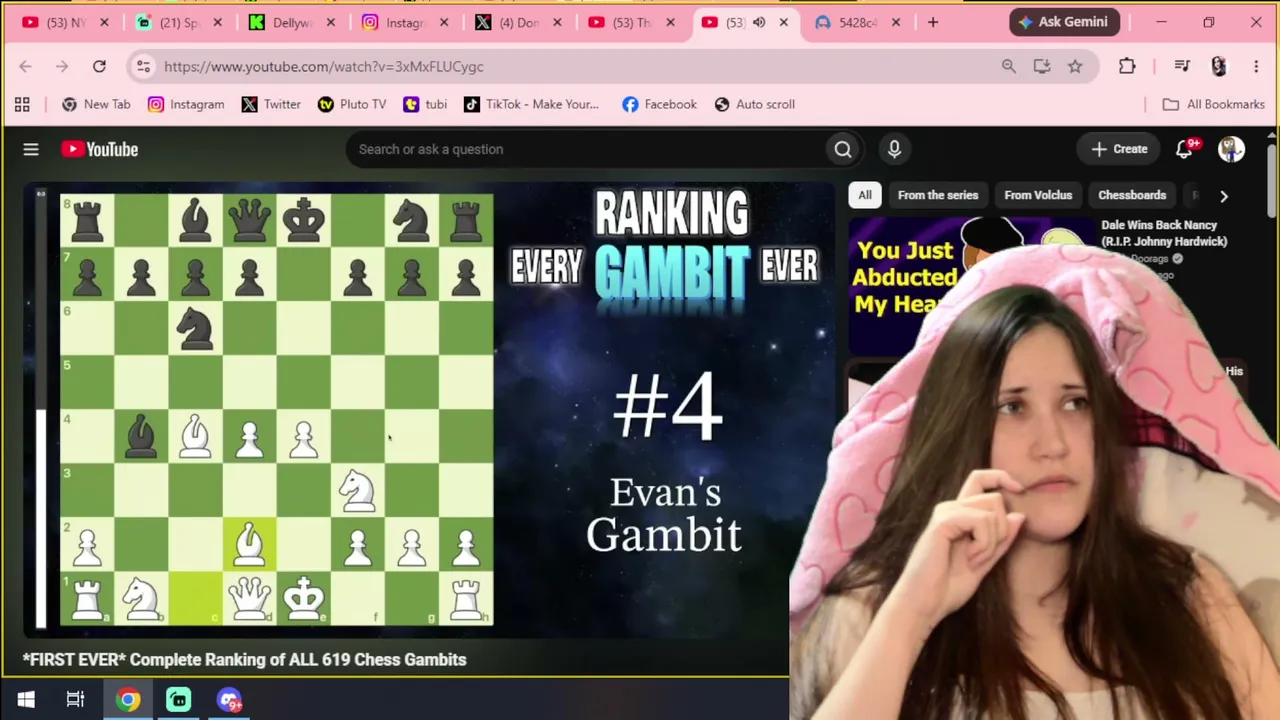Screen dimensions: 1280x720
Task: Start voice search with the microphone
Action: tap(894, 149)
